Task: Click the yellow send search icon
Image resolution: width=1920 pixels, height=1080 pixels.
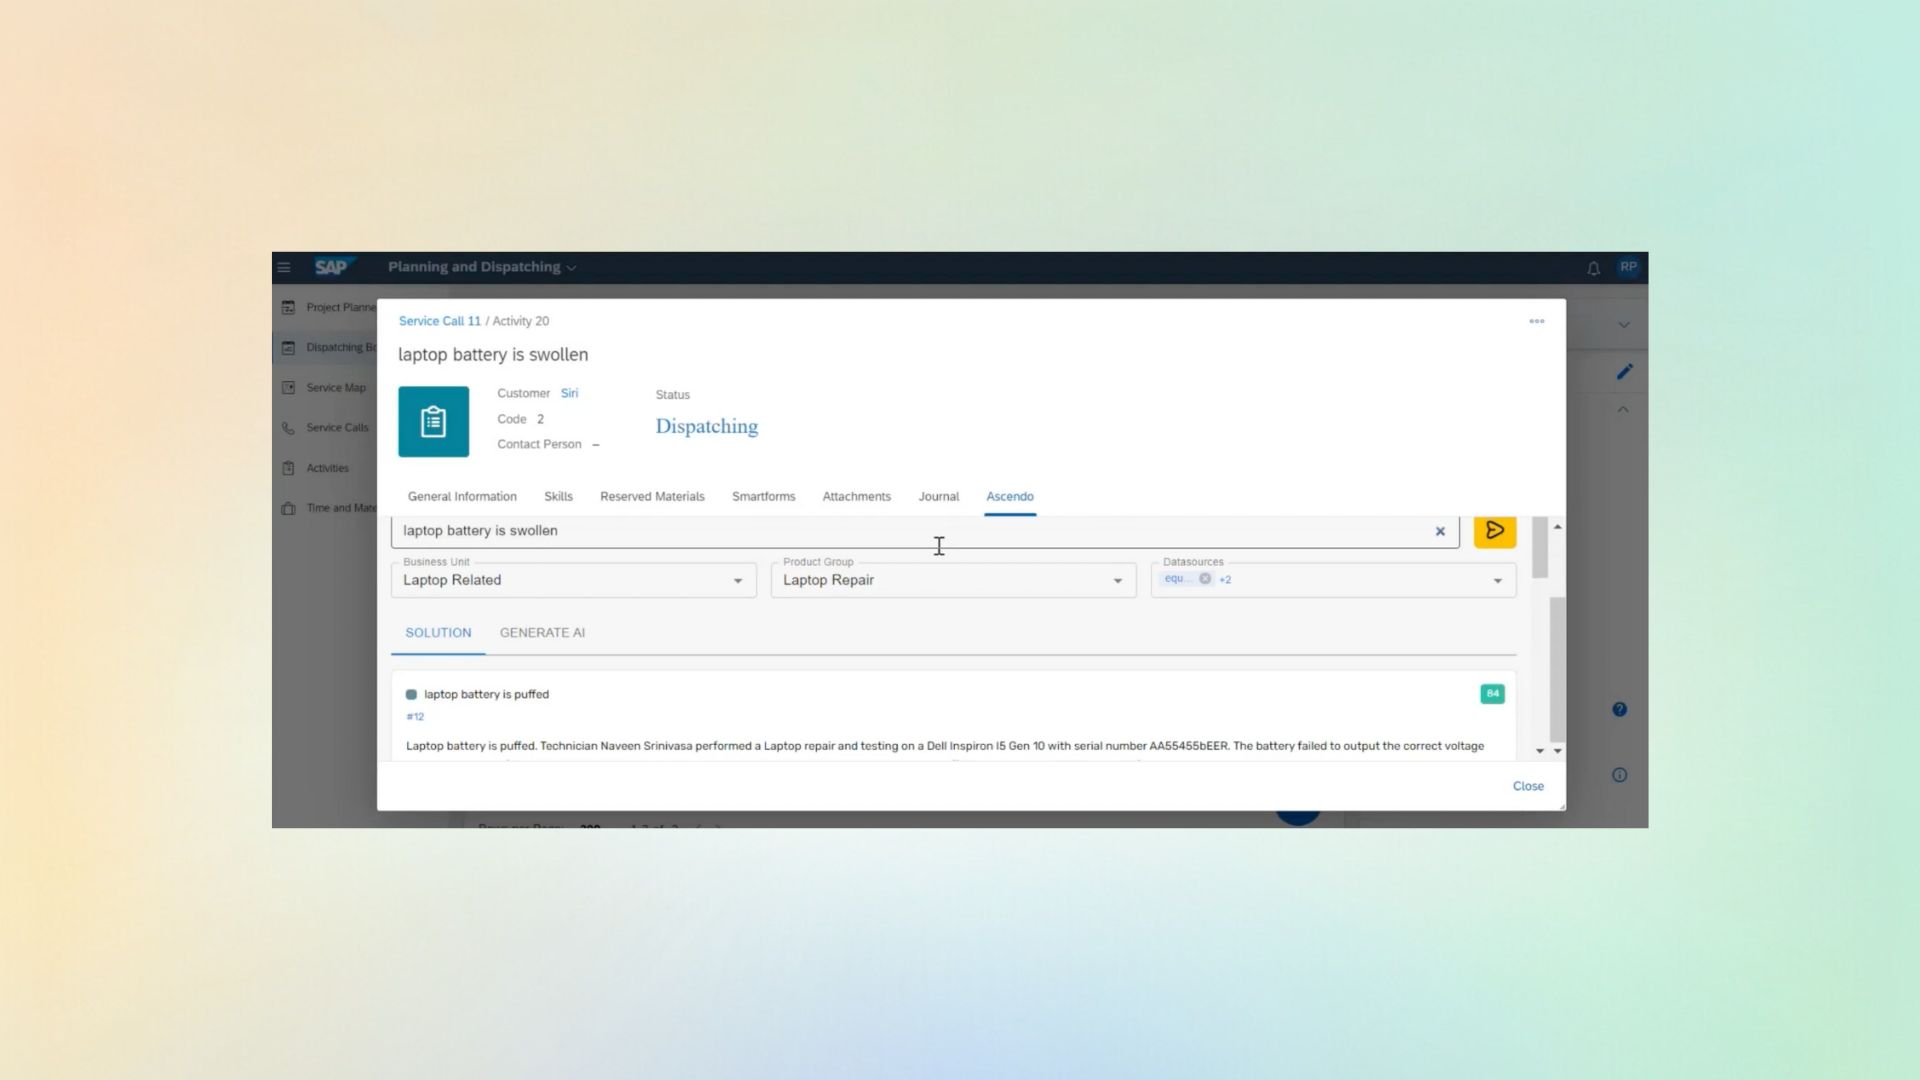Action: 1494,531
